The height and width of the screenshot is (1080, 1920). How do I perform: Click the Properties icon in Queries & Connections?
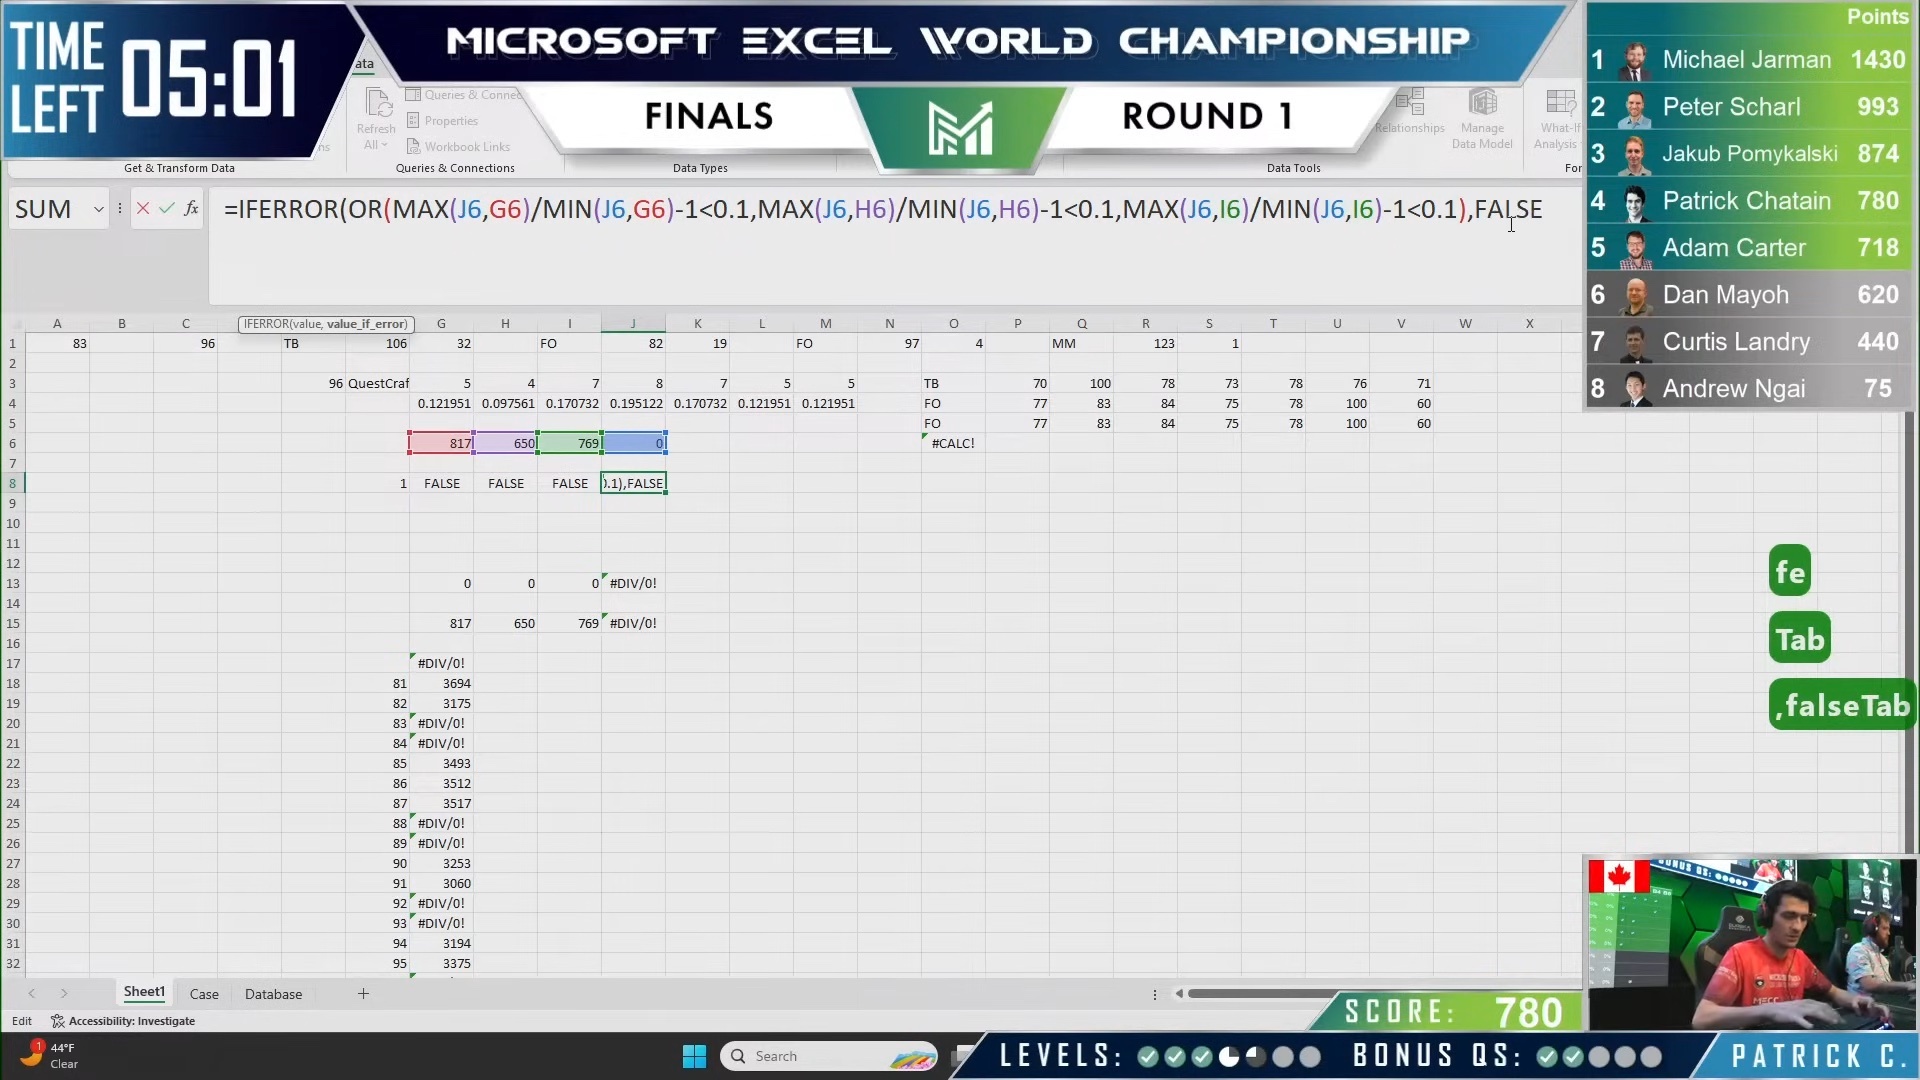point(412,120)
